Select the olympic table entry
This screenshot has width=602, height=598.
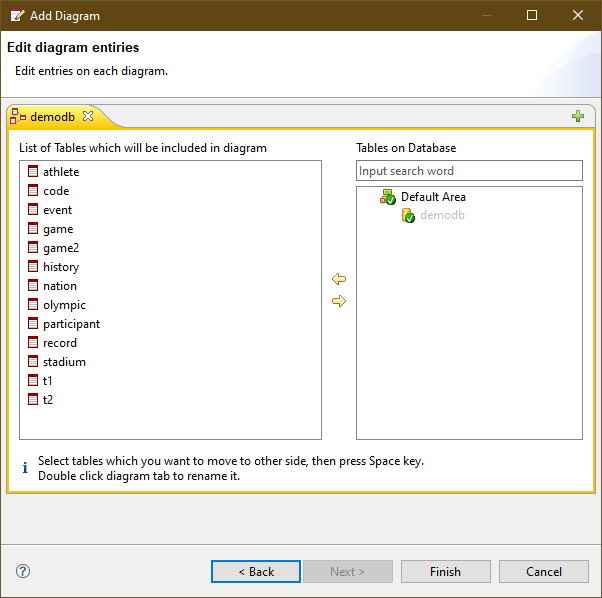(x=64, y=305)
